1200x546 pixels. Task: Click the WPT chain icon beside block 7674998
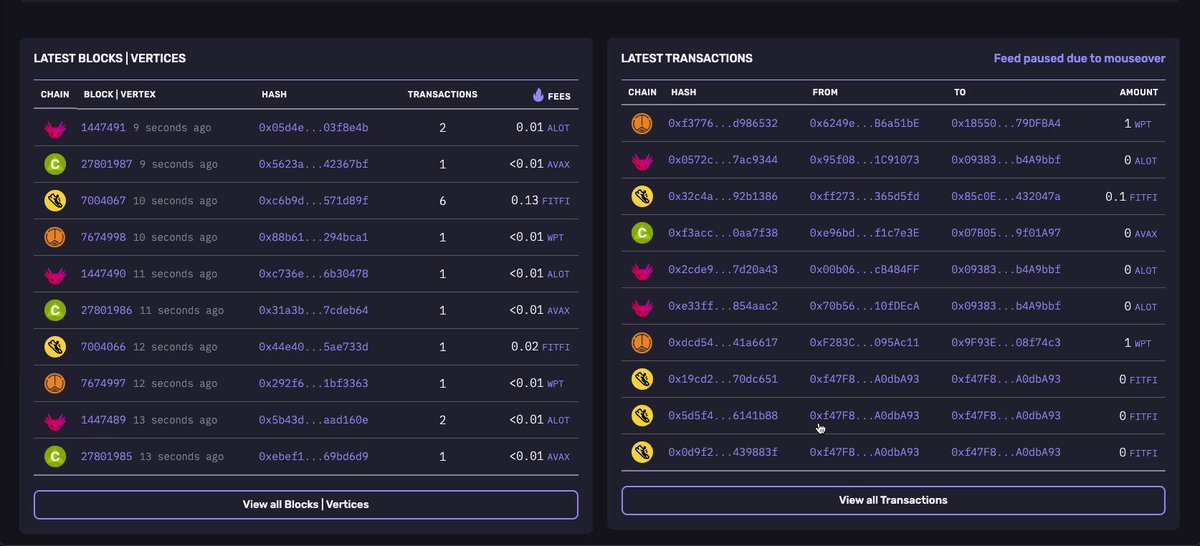click(x=55, y=237)
